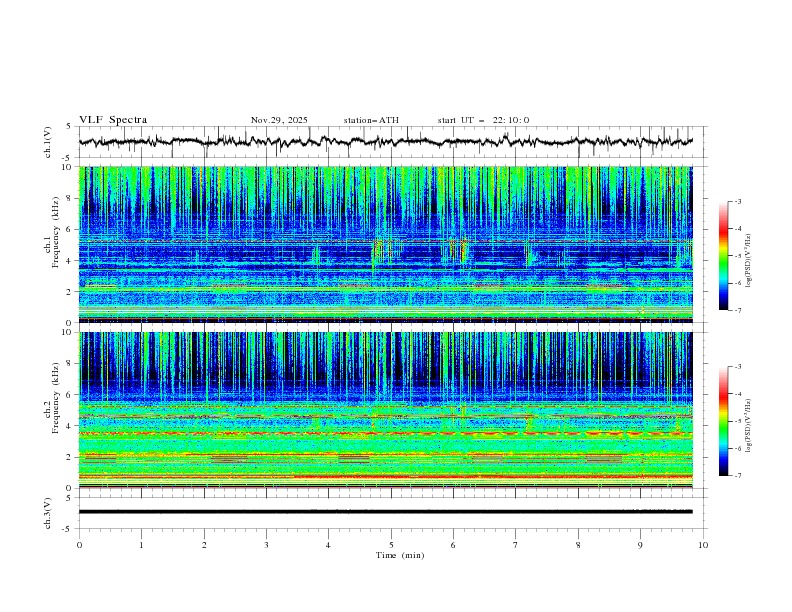Click the 'Time (min)' x-axis label
Viewport: 792px width, 612px height.
pos(400,555)
